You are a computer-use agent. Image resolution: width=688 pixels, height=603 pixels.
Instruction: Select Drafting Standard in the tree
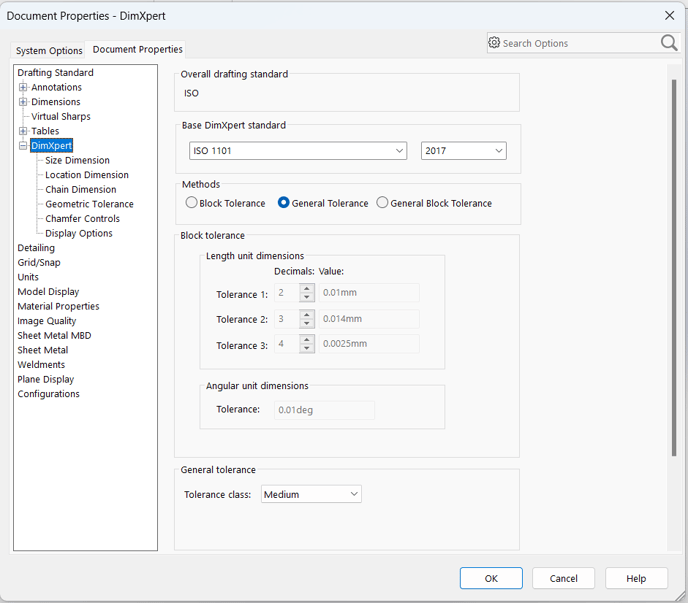tap(55, 72)
